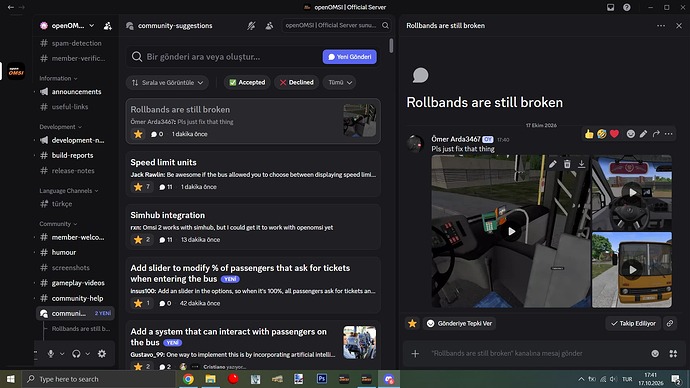This screenshot has width=690, height=388.
Task: Toggle star reaction under the post
Action: tap(412, 323)
